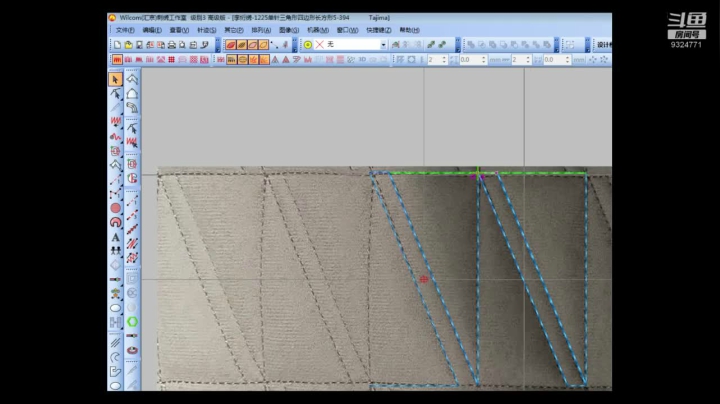Open the 帮助(H) menu
720x404 pixels.
click(409, 30)
